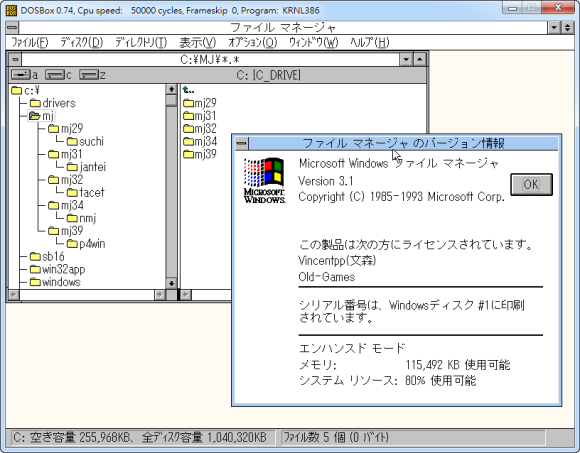580x453 pixels.
Task: Select the c:¥ root folder in tree
Action: tap(25, 90)
